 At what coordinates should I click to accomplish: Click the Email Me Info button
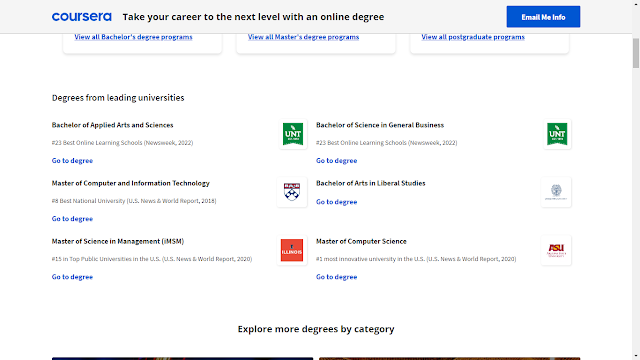point(543,17)
